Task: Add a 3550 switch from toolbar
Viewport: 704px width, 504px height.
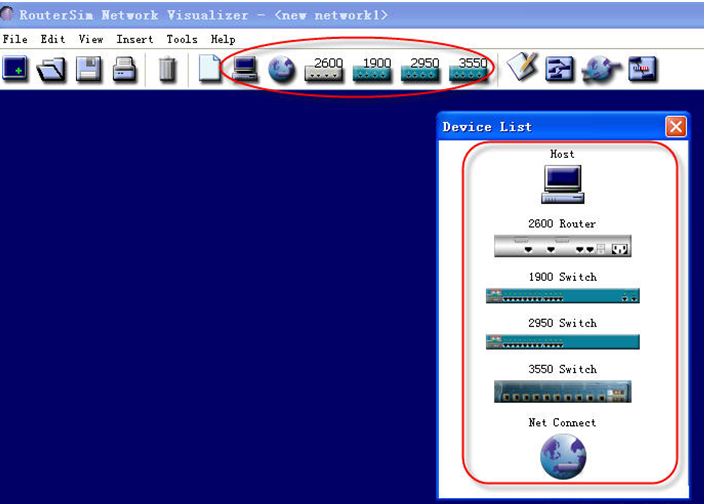Action: pos(469,69)
